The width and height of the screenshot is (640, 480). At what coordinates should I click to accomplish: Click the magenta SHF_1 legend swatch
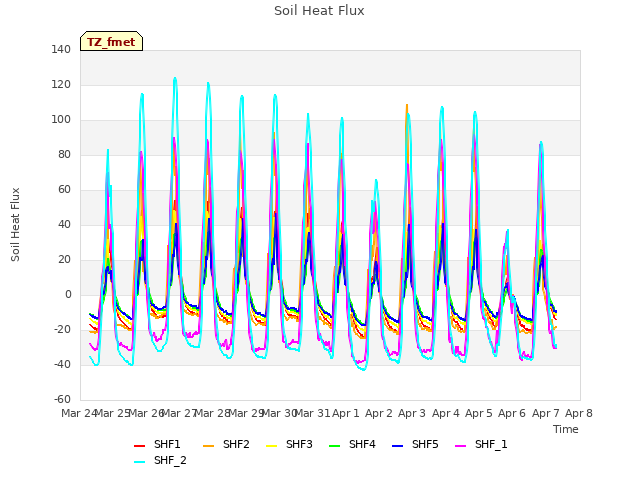coord(460,446)
